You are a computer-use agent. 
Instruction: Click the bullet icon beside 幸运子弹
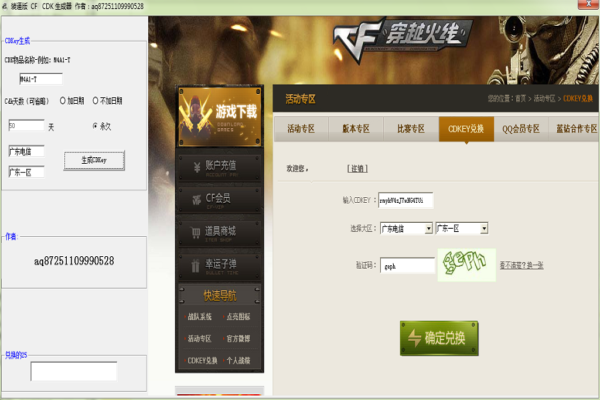tap(195, 266)
